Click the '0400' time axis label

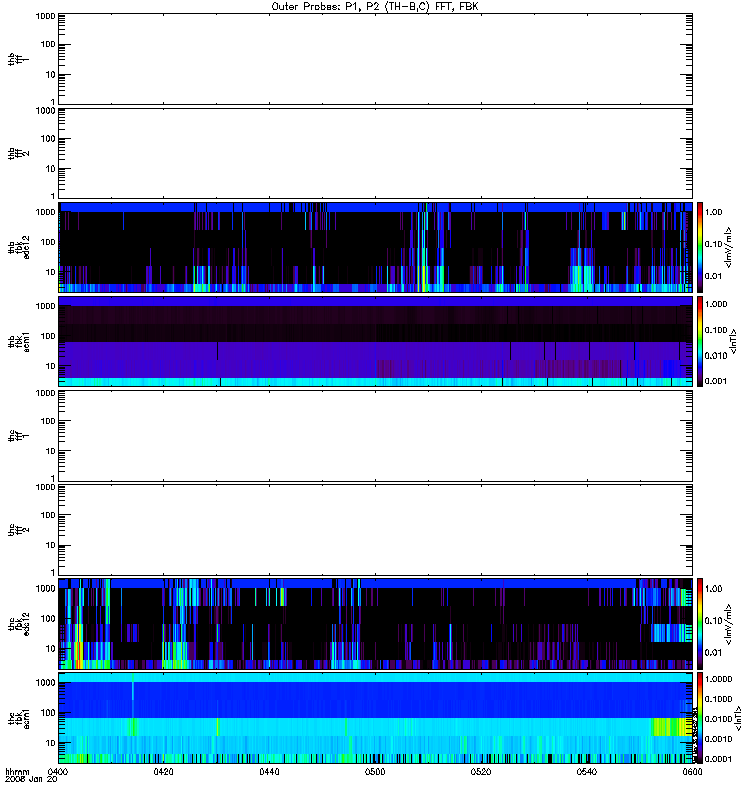(57, 771)
